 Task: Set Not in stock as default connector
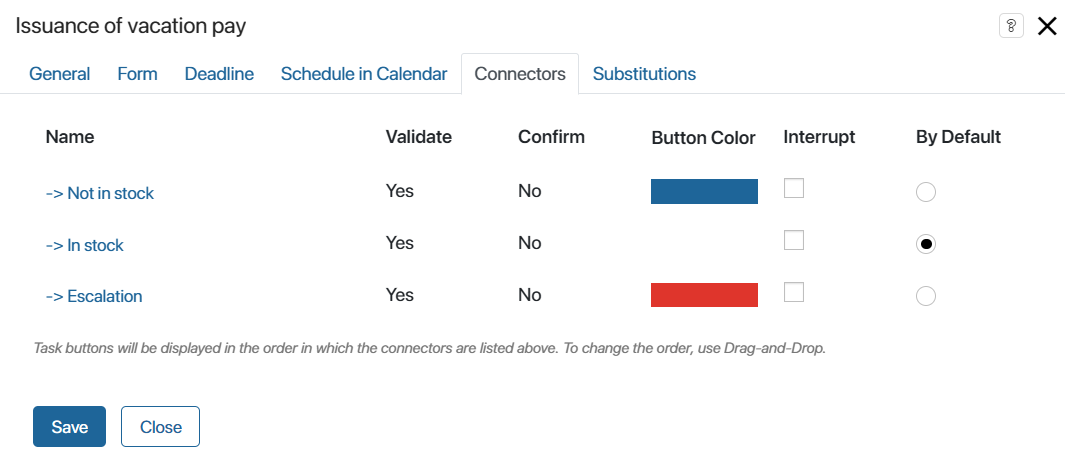[x=926, y=192]
